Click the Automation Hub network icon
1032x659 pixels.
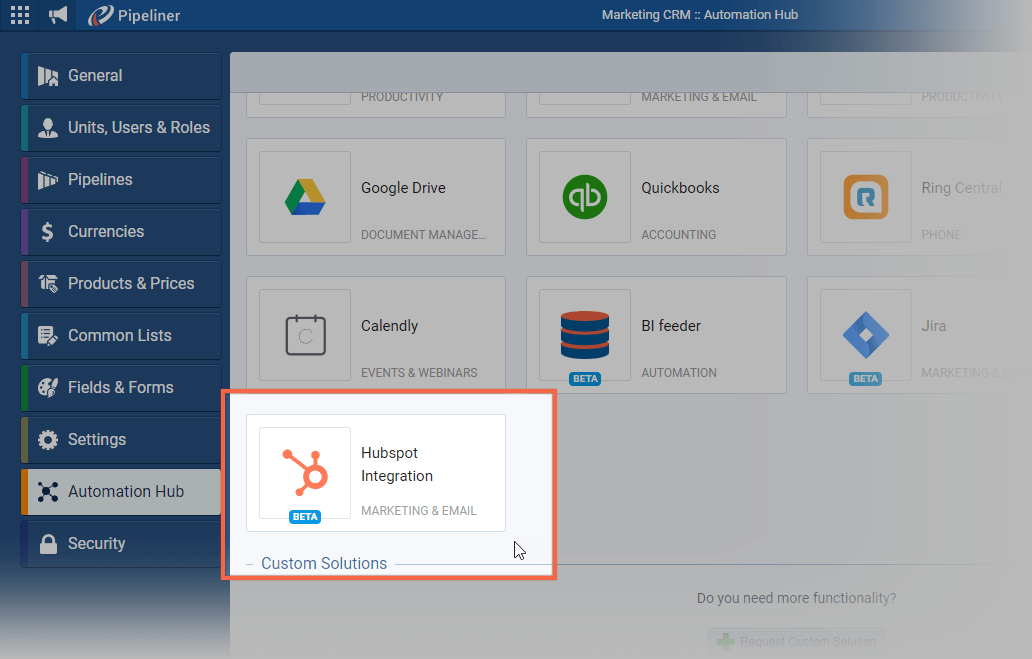(47, 492)
